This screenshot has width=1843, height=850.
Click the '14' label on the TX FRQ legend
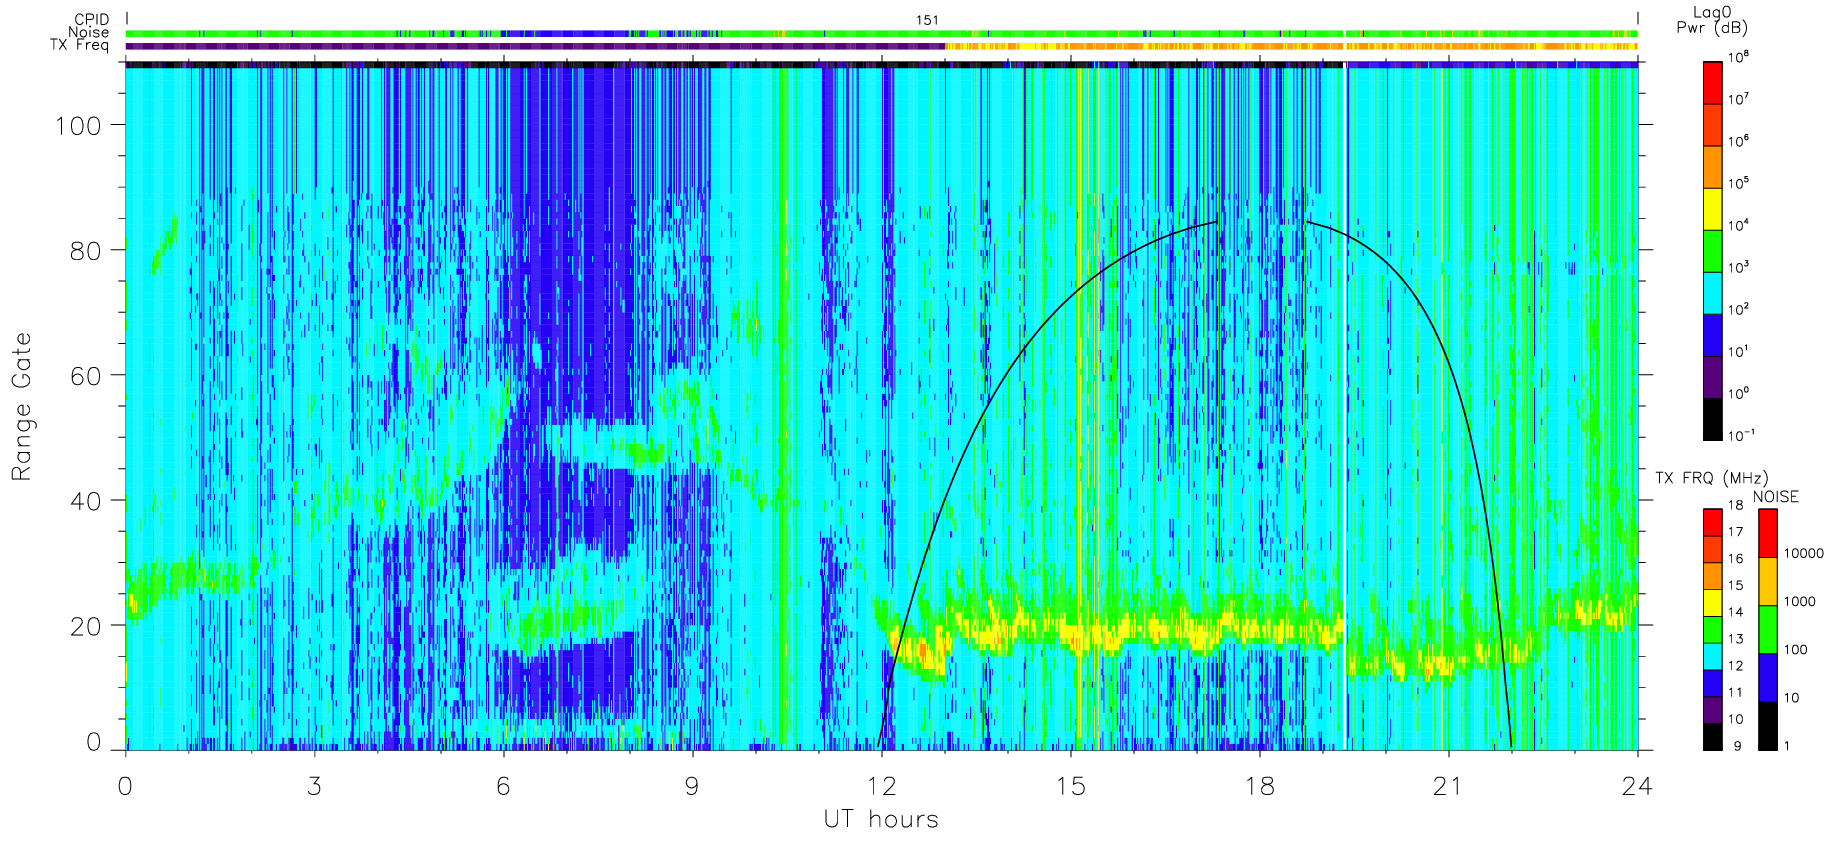[x=1735, y=612]
